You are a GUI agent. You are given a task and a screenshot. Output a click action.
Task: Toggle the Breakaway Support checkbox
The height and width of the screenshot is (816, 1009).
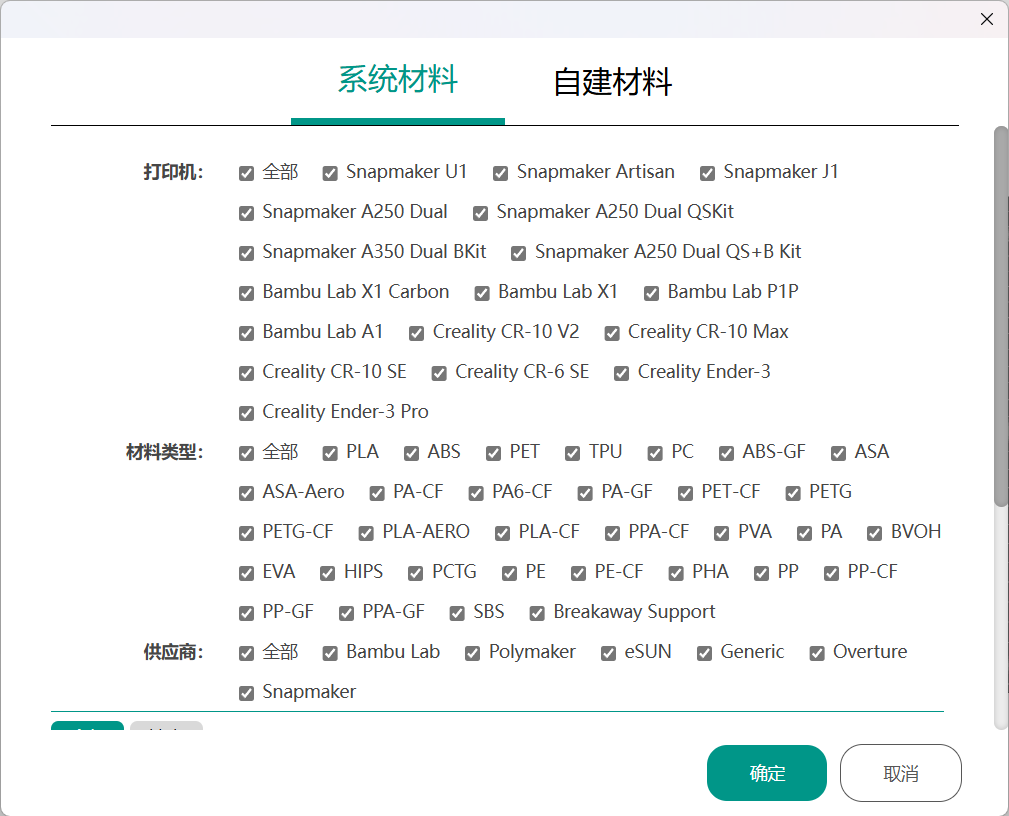point(537,613)
